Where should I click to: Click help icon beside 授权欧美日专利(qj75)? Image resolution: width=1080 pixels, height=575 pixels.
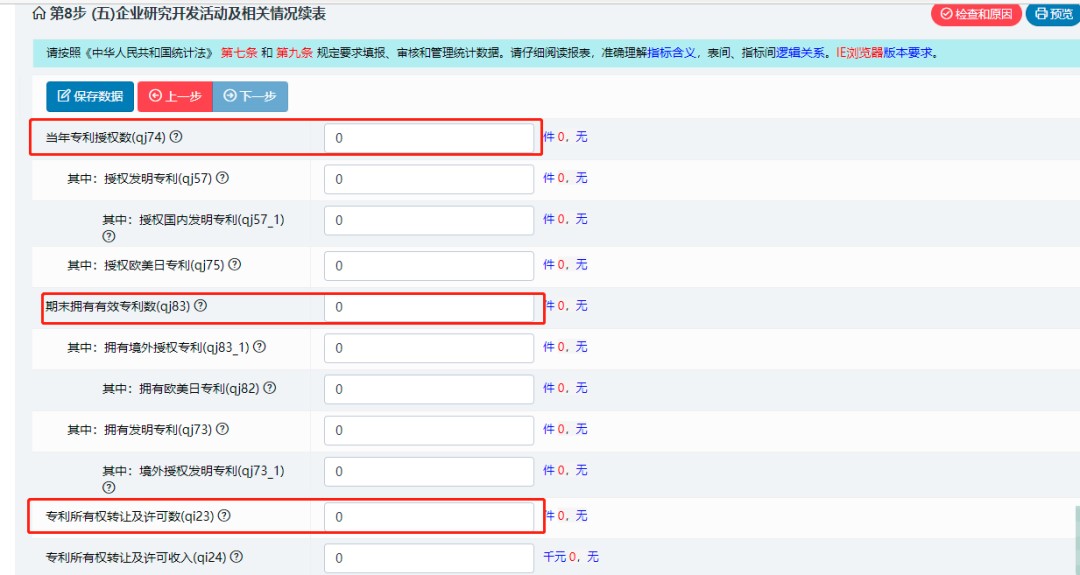coord(235,264)
